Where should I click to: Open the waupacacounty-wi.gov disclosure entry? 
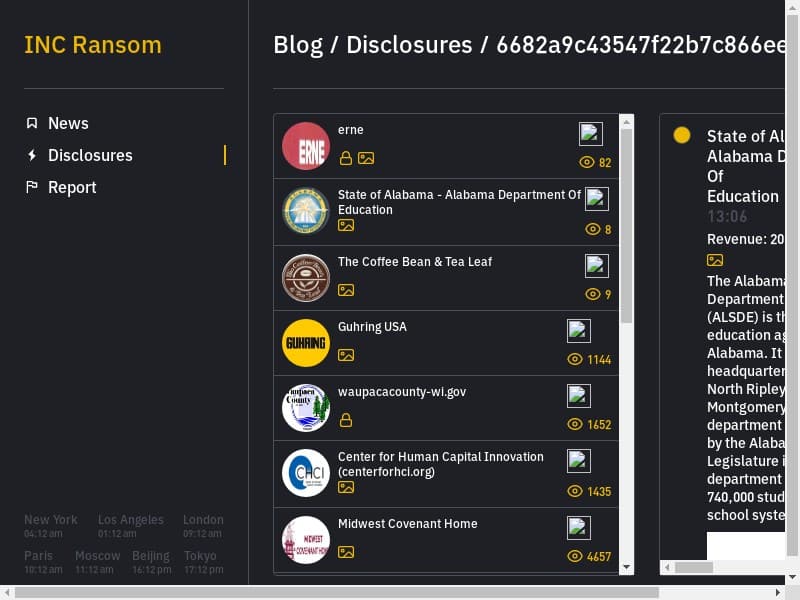coord(446,408)
